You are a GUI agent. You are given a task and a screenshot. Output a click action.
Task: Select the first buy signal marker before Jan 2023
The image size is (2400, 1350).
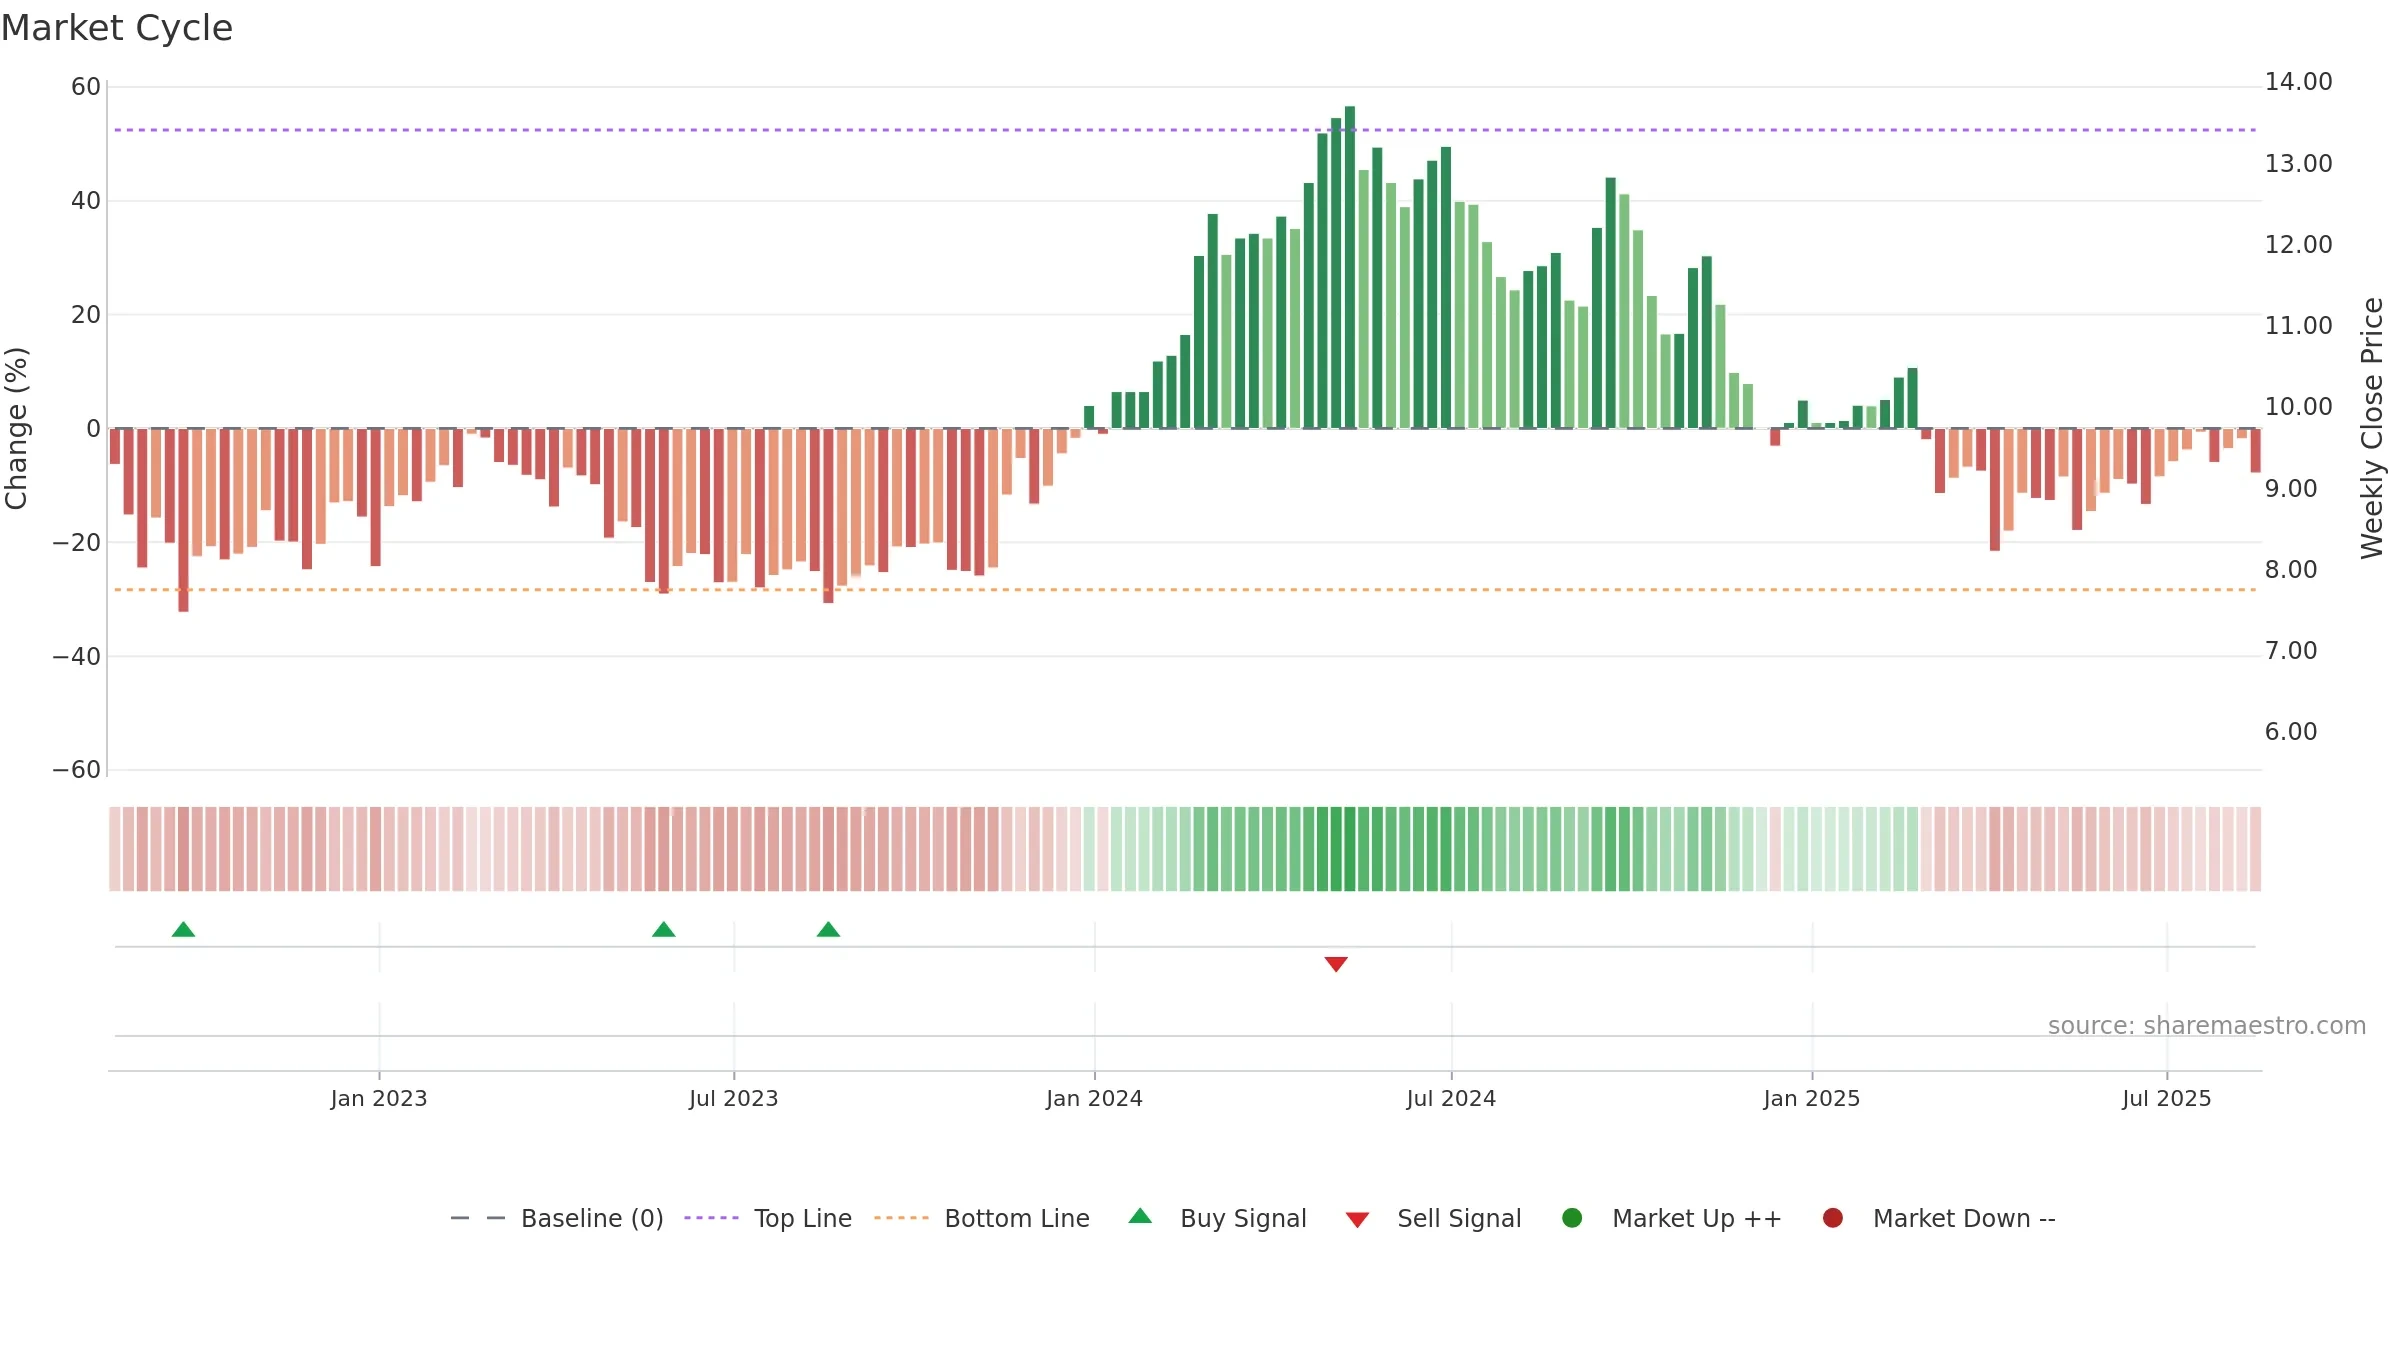coord(183,930)
